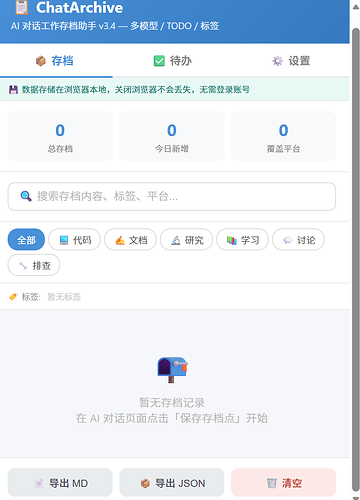Image resolution: width=360 pixels, height=500 pixels.
Task: Click the 暂无标签 placeholder text
Action: (x=64, y=297)
